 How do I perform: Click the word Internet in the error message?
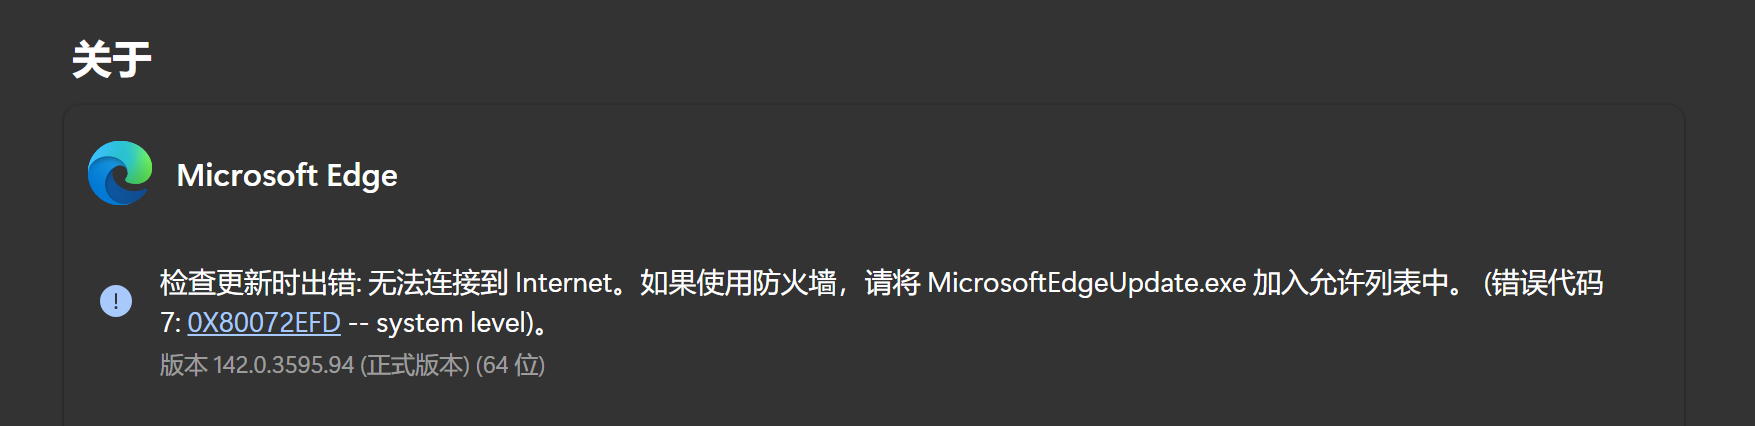[563, 283]
